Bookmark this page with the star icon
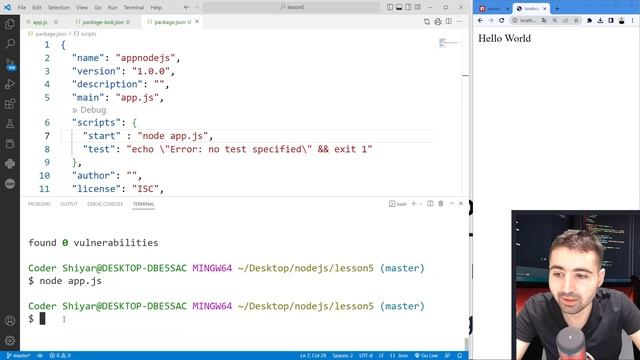 point(576,20)
